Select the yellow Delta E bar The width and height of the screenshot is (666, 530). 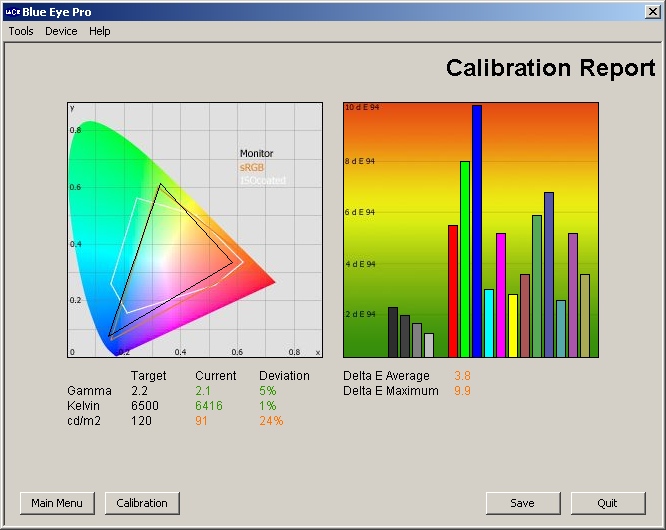(x=513, y=325)
